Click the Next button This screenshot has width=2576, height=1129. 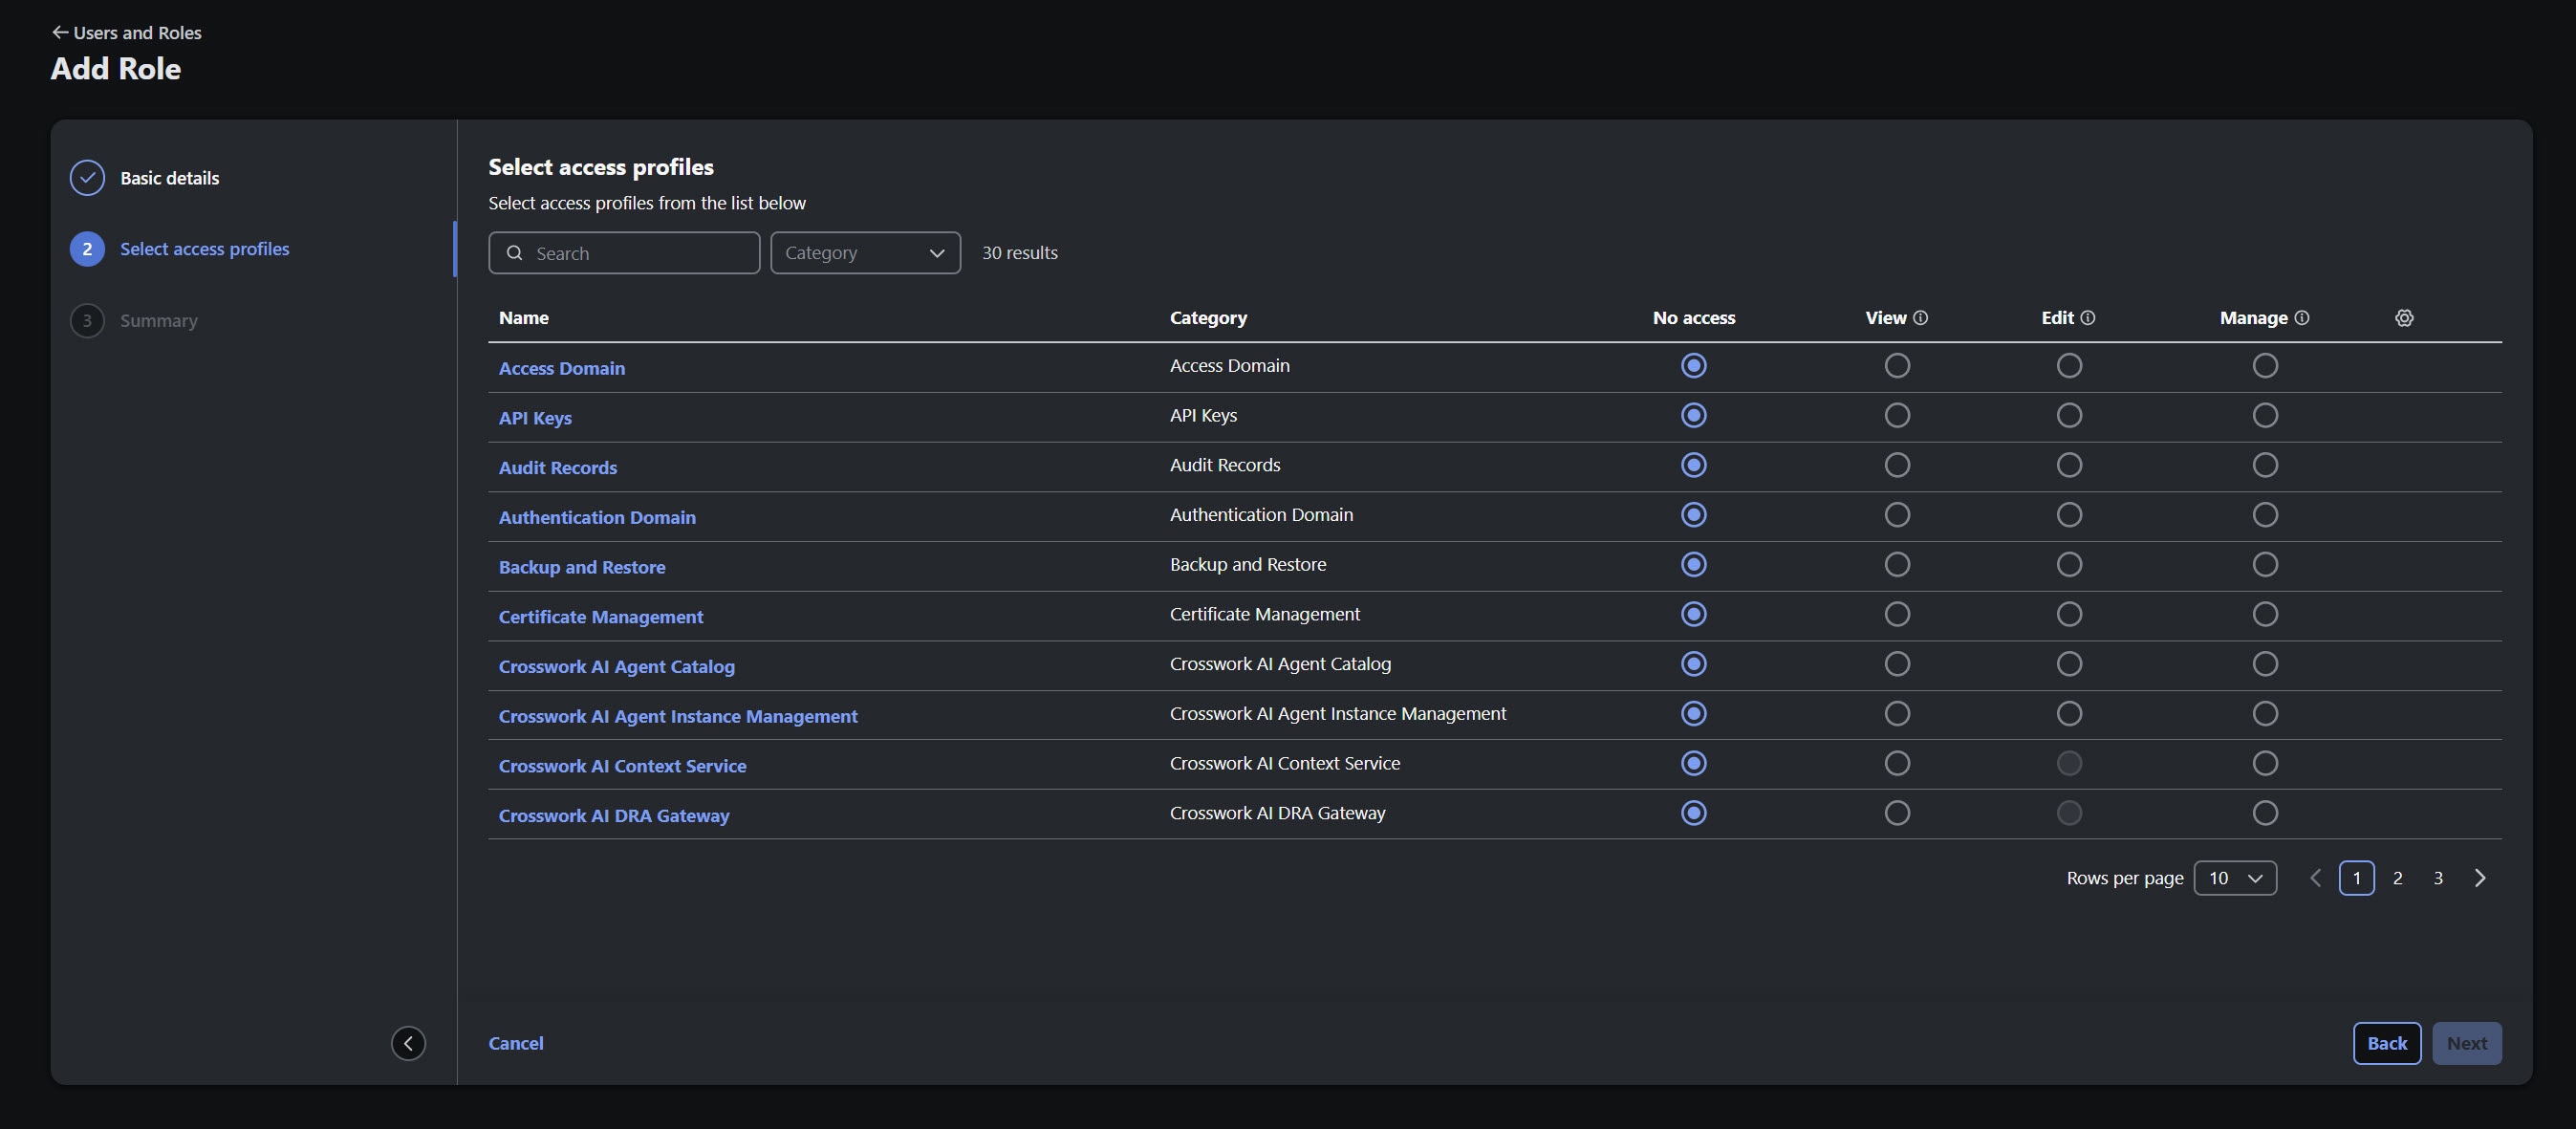pyautogui.click(x=2466, y=1043)
